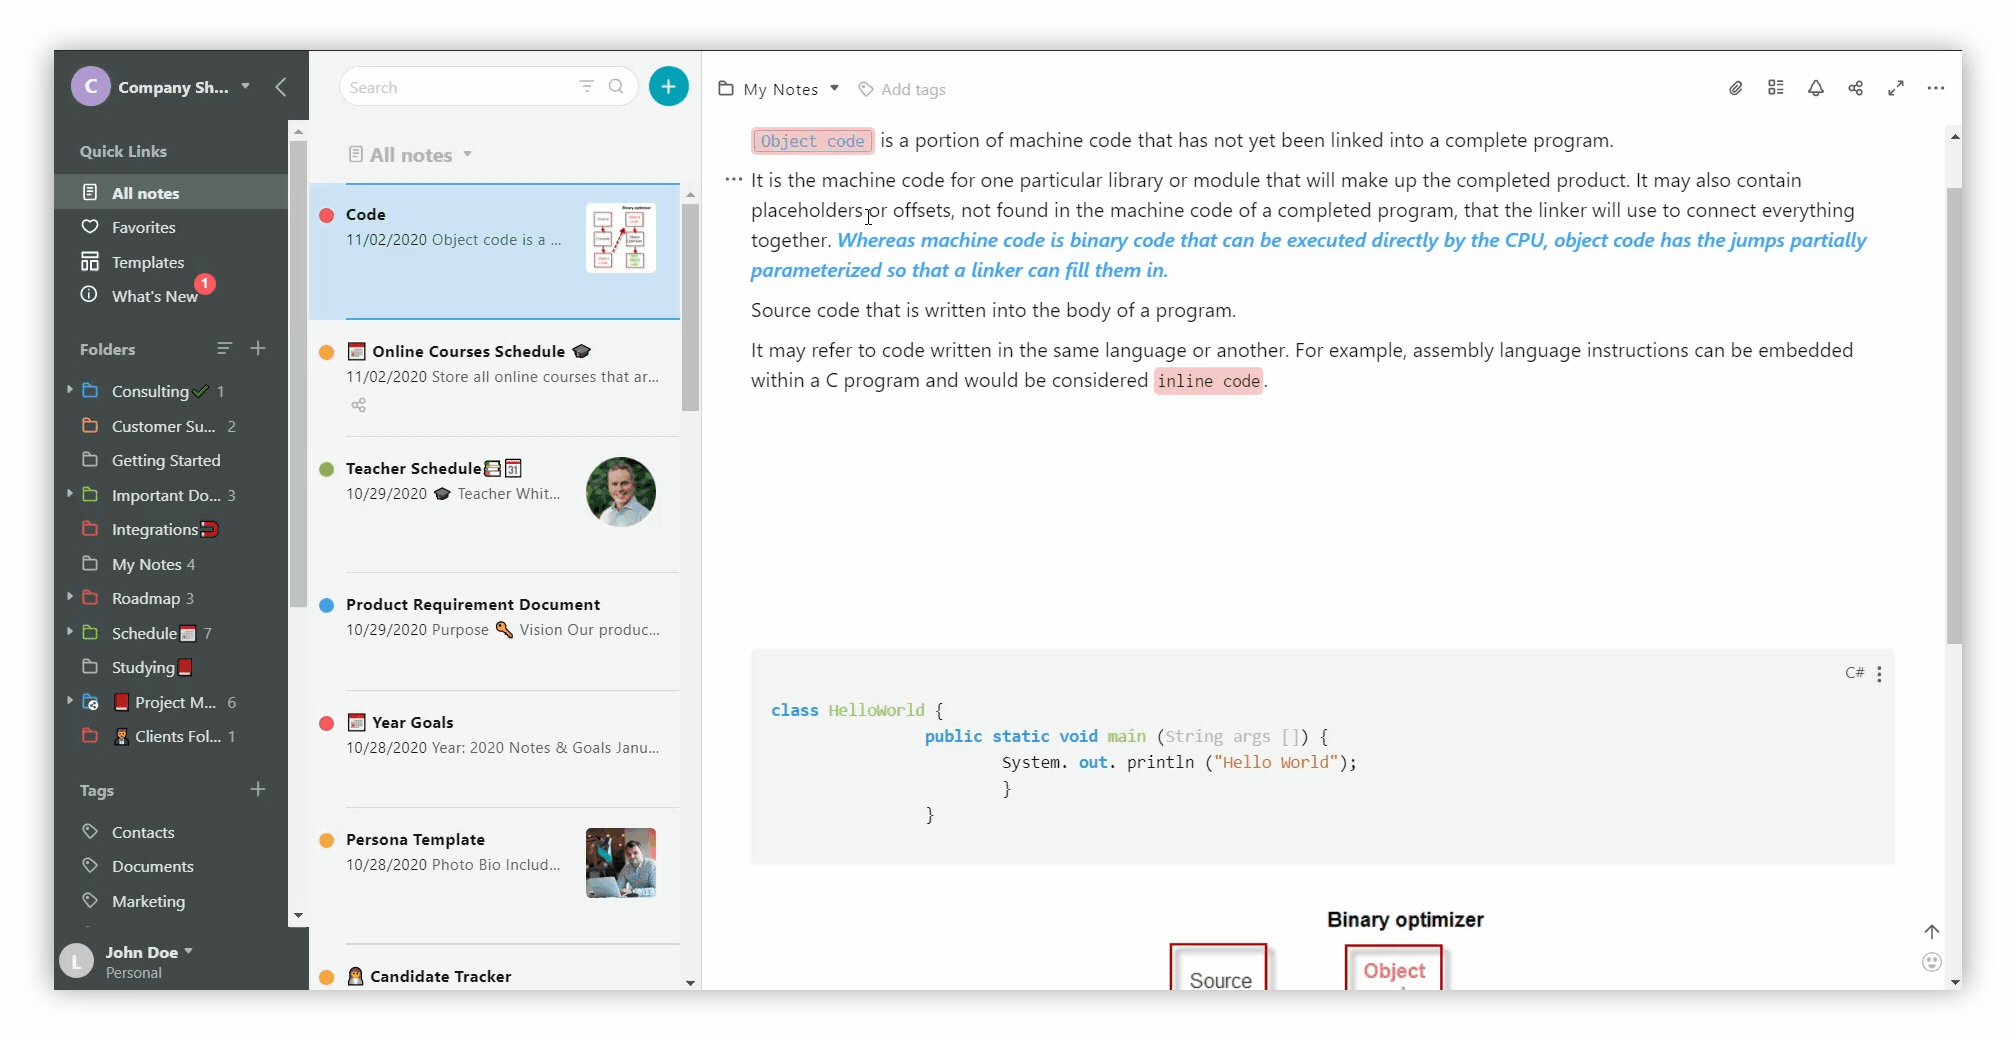Expand the Schedule folder
The image size is (2016, 1040).
(x=69, y=632)
